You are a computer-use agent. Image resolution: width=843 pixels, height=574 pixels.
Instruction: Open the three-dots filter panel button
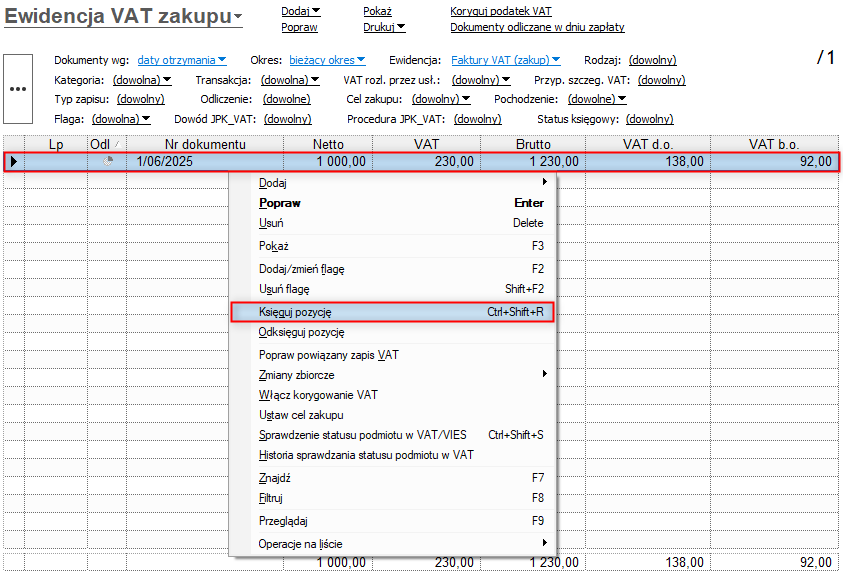pyautogui.click(x=18, y=89)
